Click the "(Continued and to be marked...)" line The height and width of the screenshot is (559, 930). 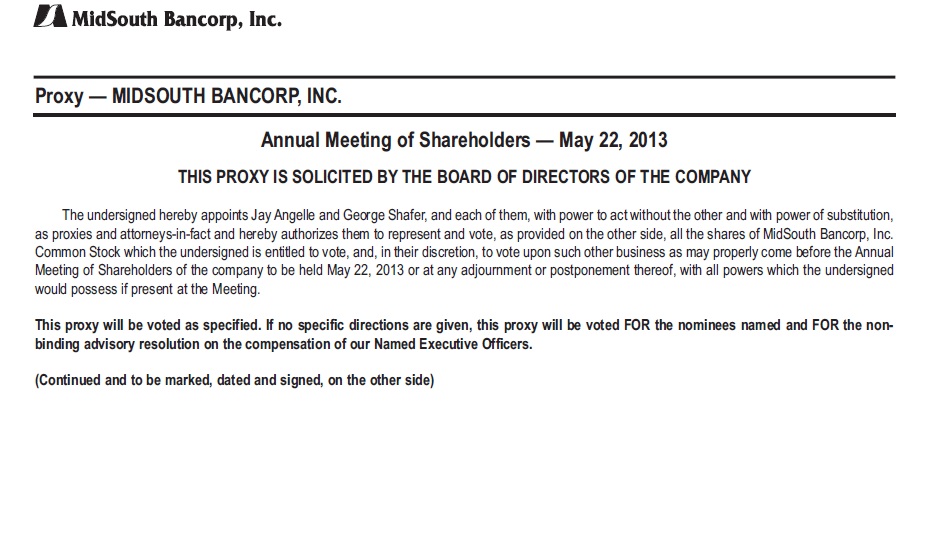tap(235, 381)
